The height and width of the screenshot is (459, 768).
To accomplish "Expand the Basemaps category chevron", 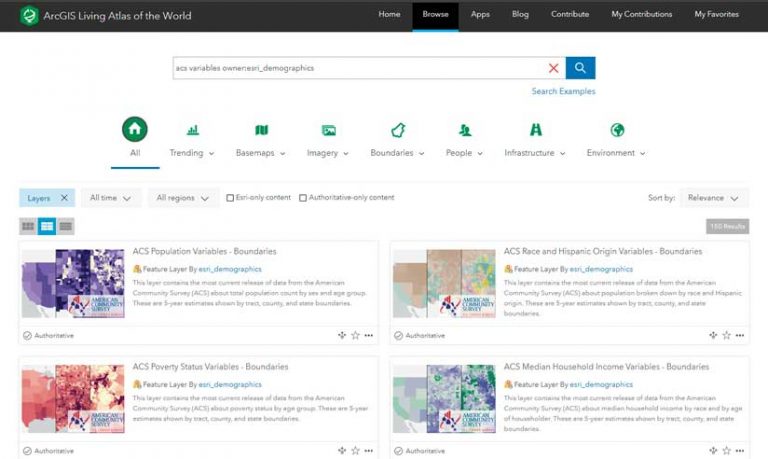I will pyautogui.click(x=283, y=153).
